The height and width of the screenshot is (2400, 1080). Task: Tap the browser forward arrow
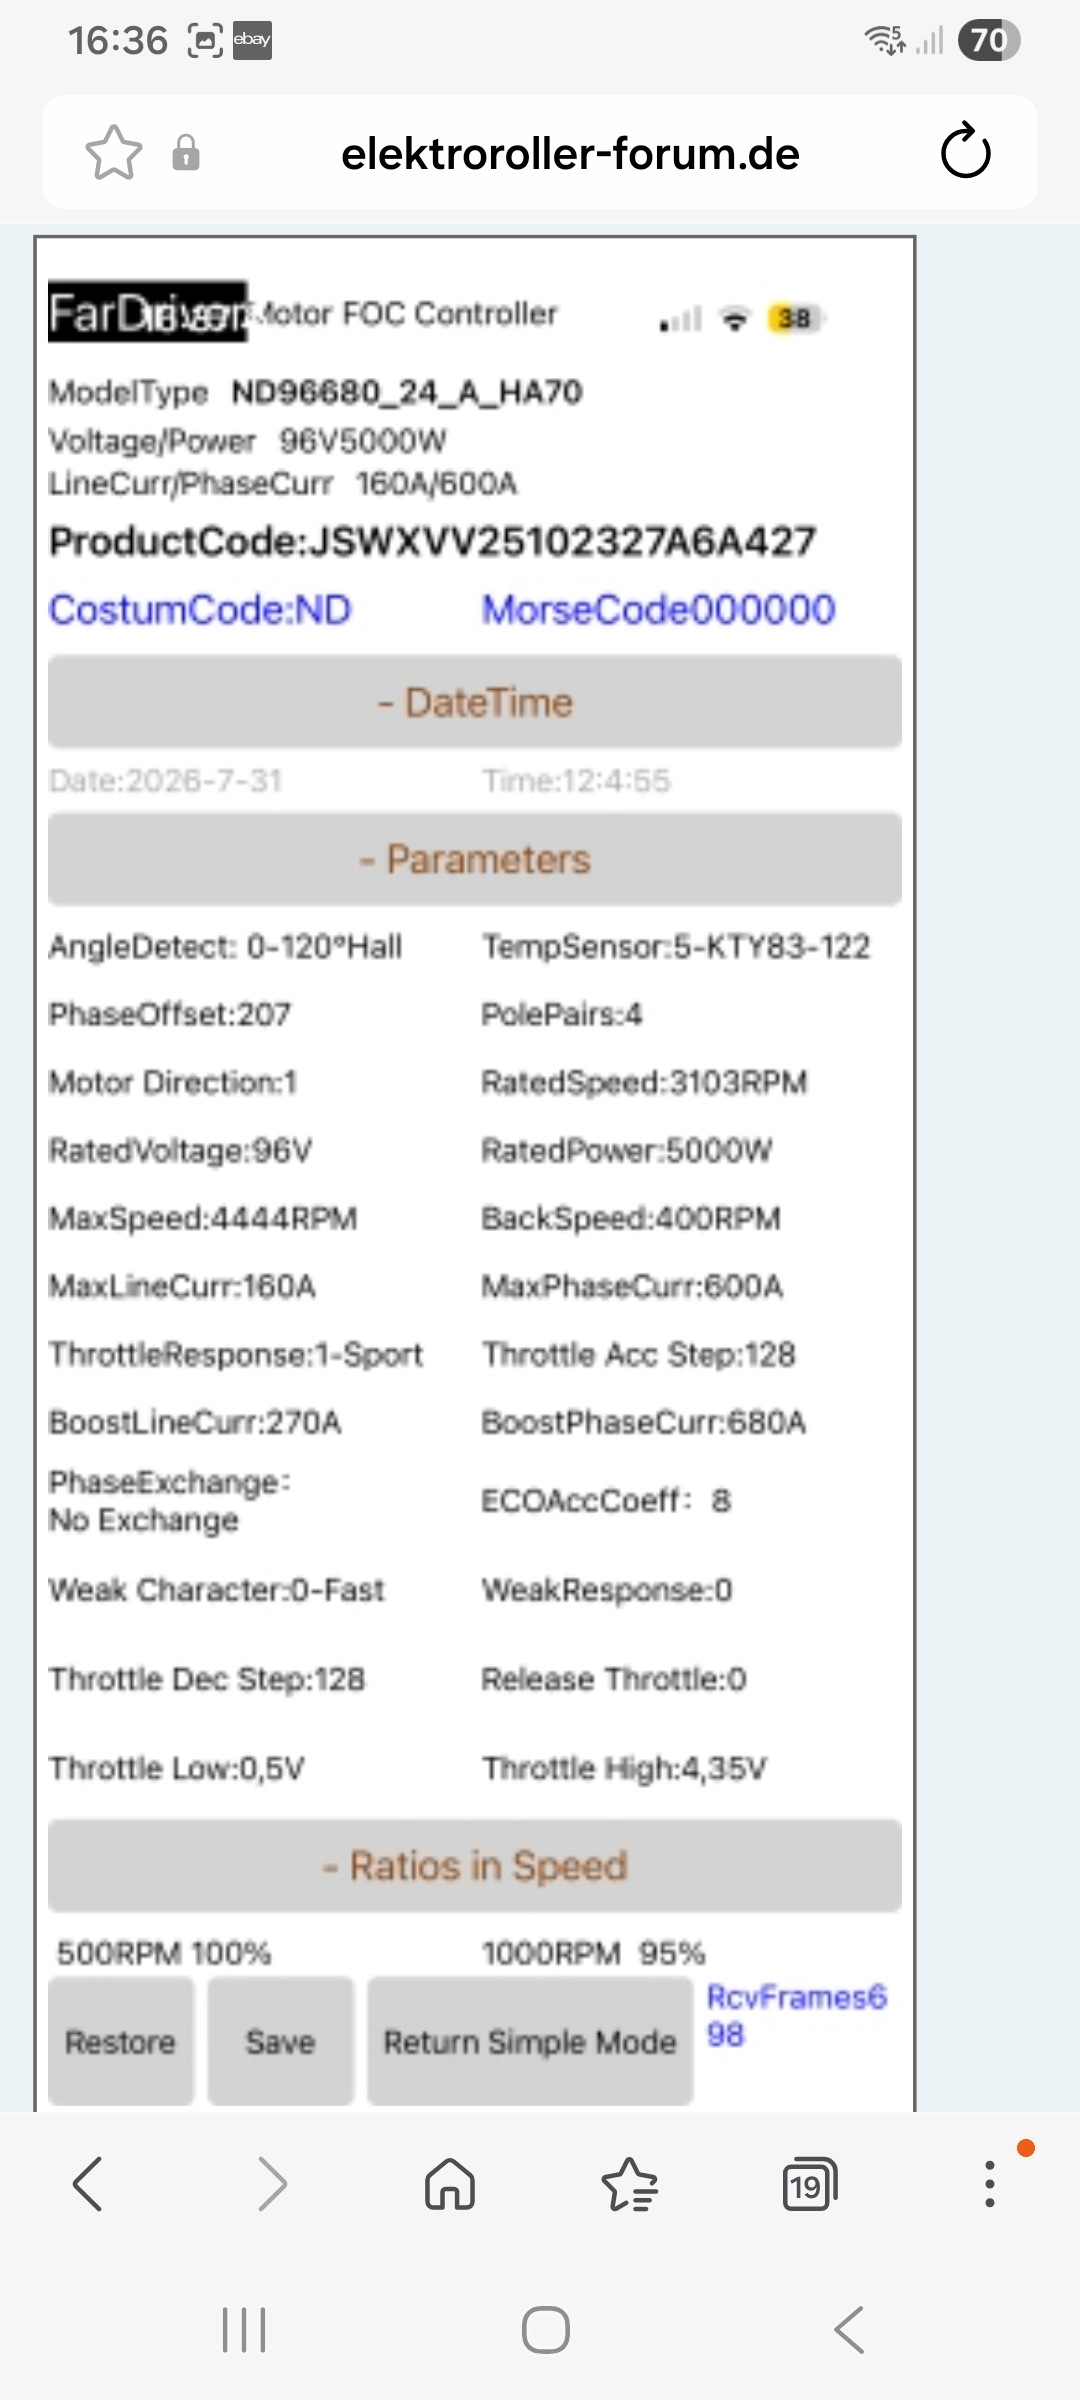click(x=271, y=2183)
